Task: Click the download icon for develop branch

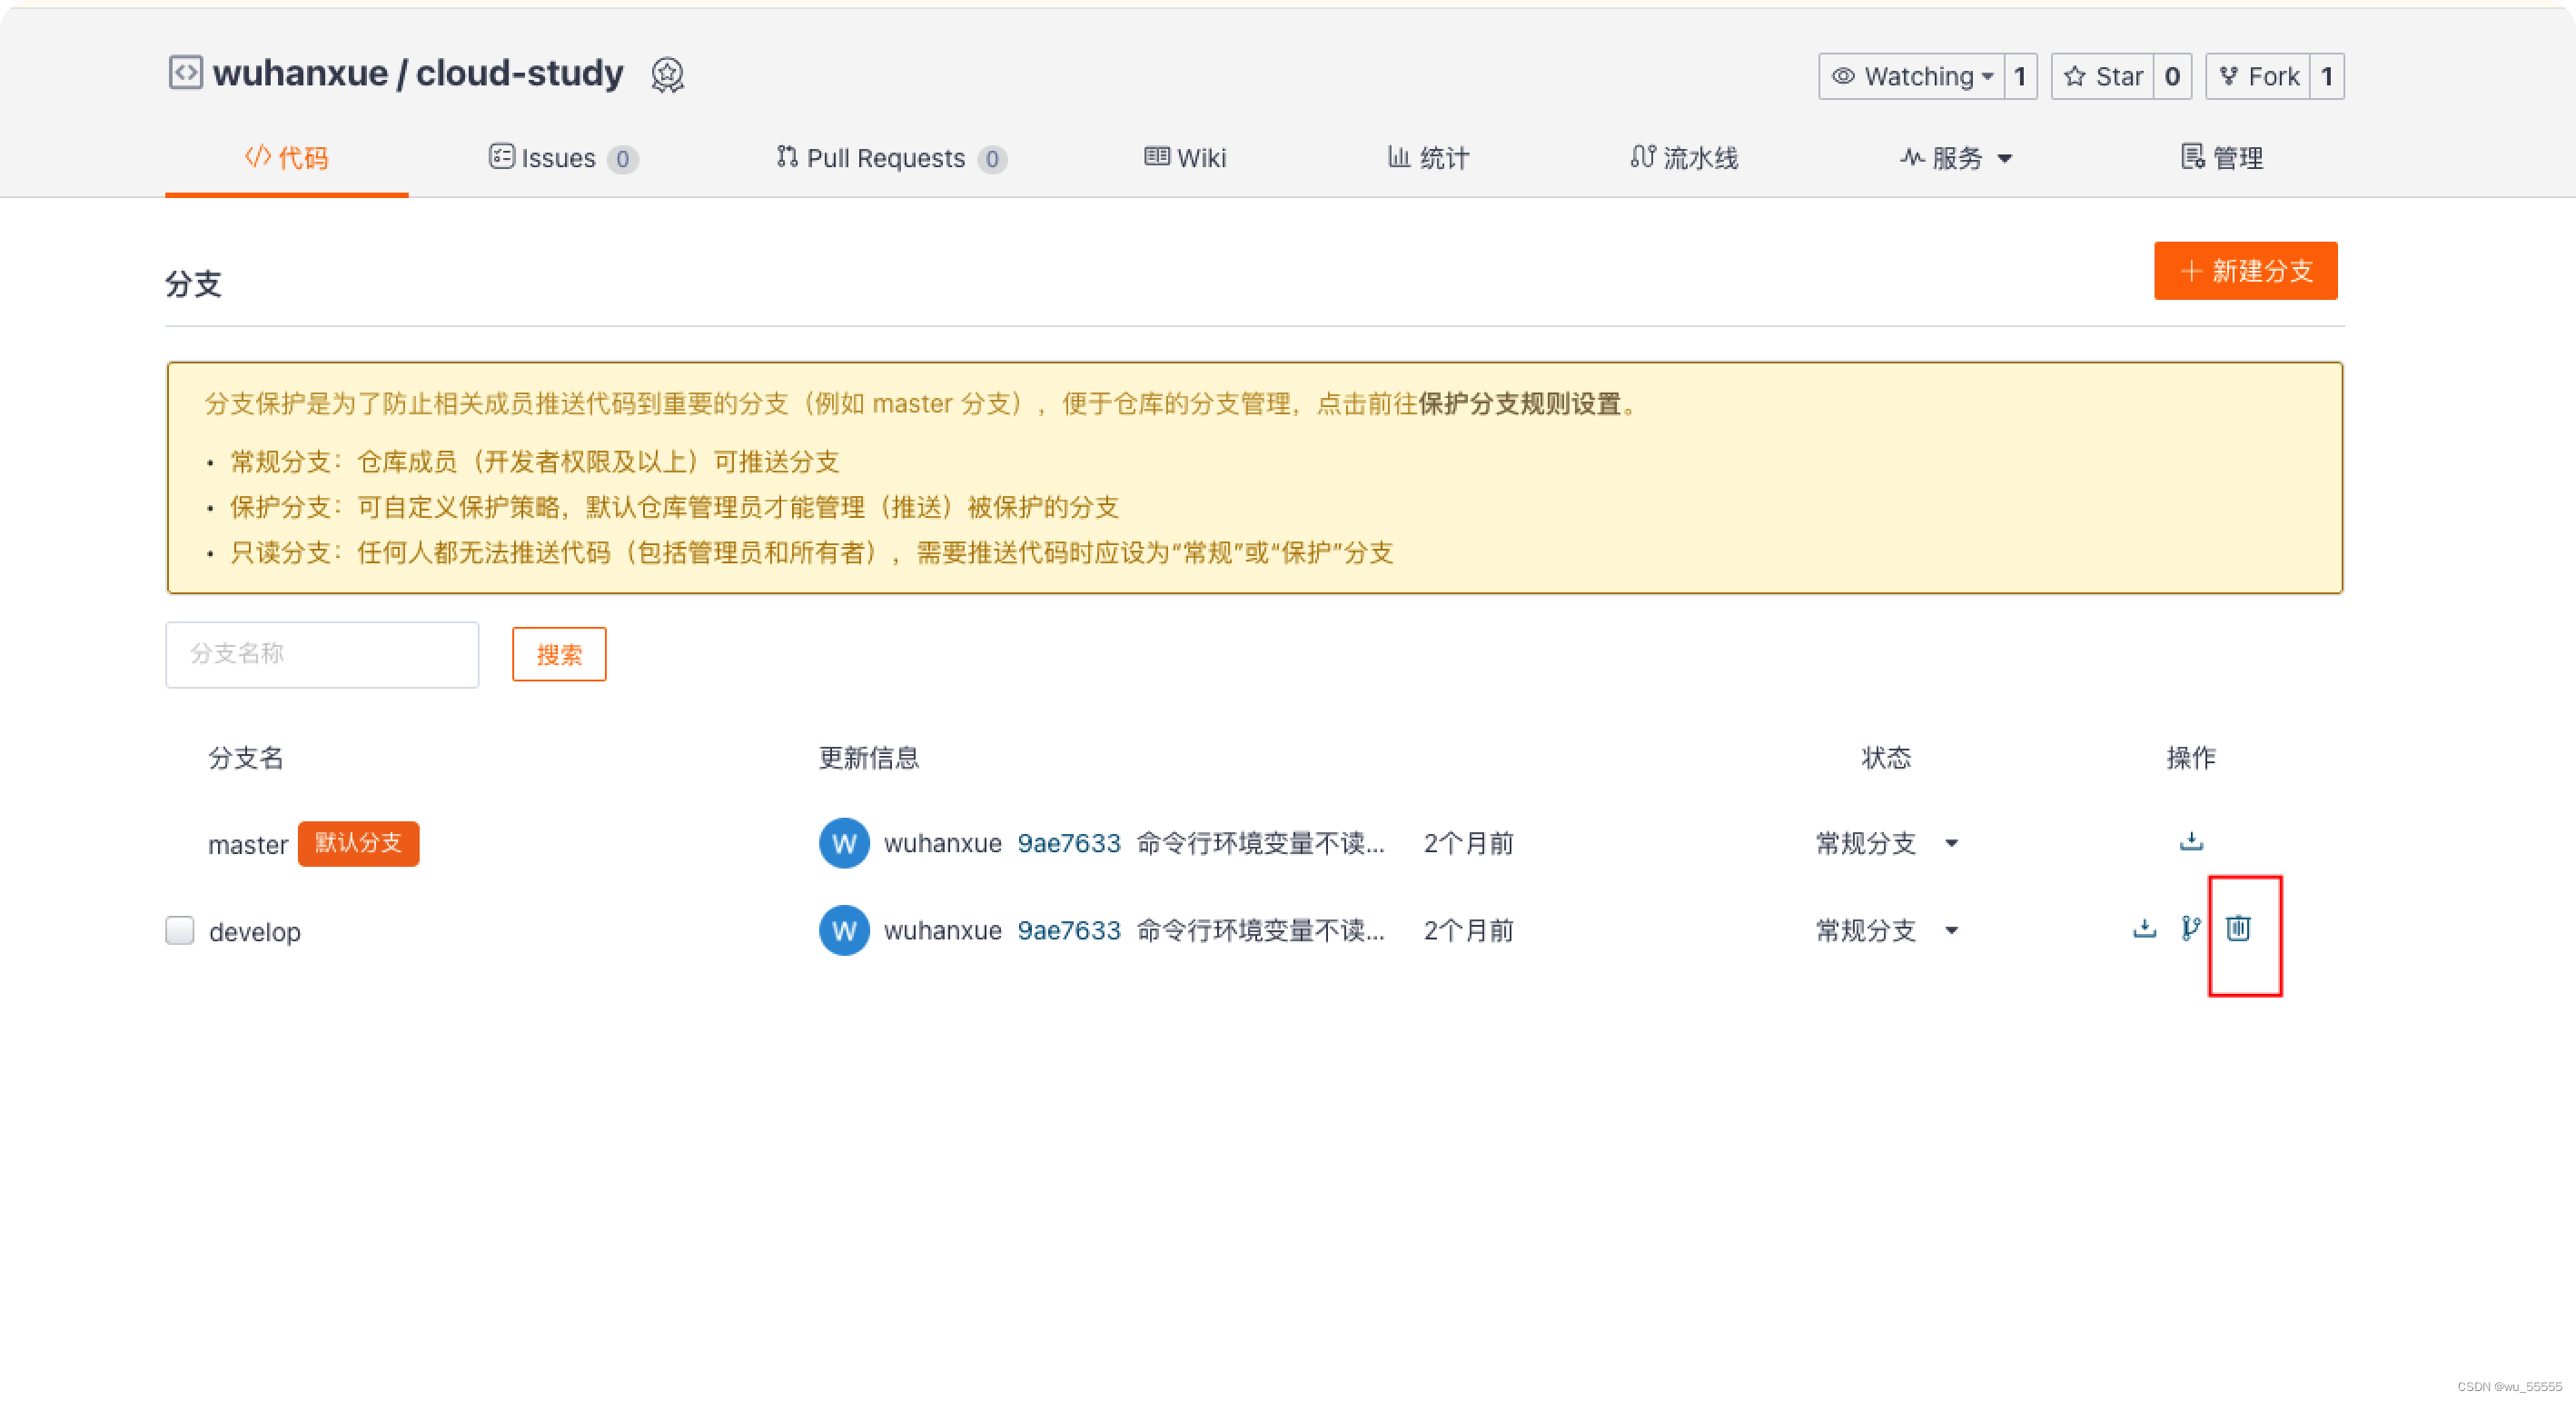Action: click(x=2143, y=929)
